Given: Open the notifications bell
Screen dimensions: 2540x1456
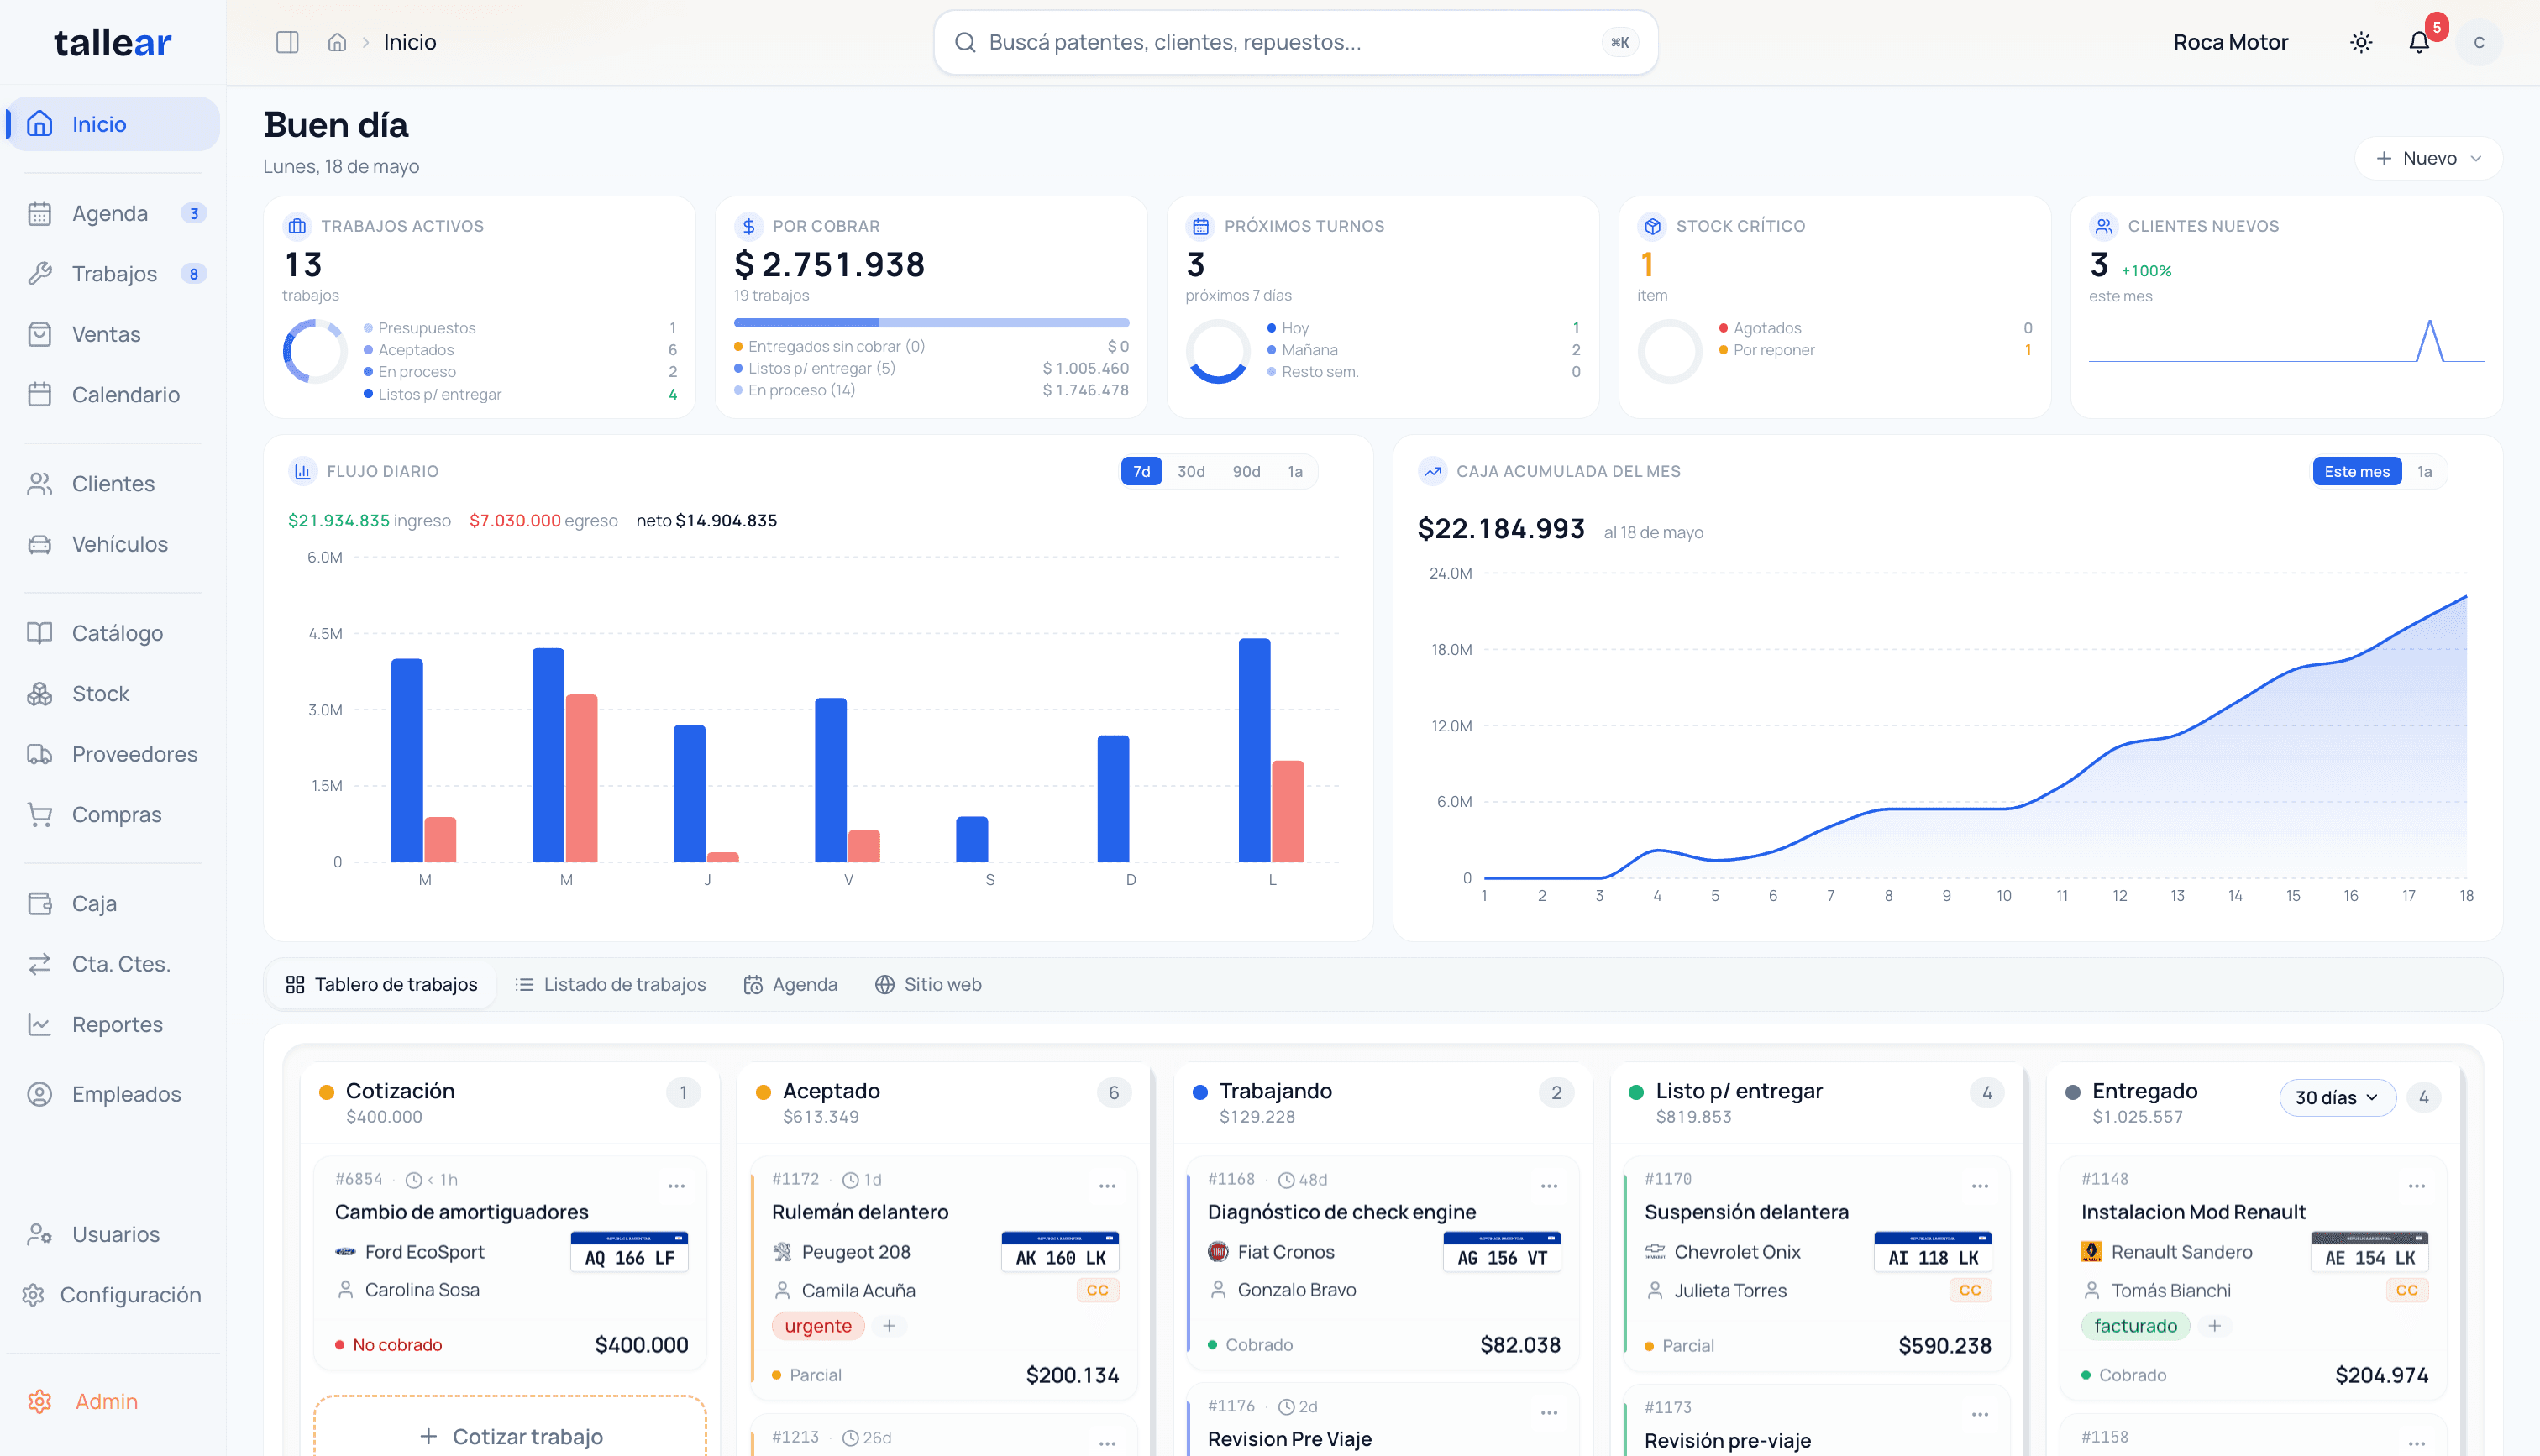Looking at the screenshot, I should [2419, 42].
